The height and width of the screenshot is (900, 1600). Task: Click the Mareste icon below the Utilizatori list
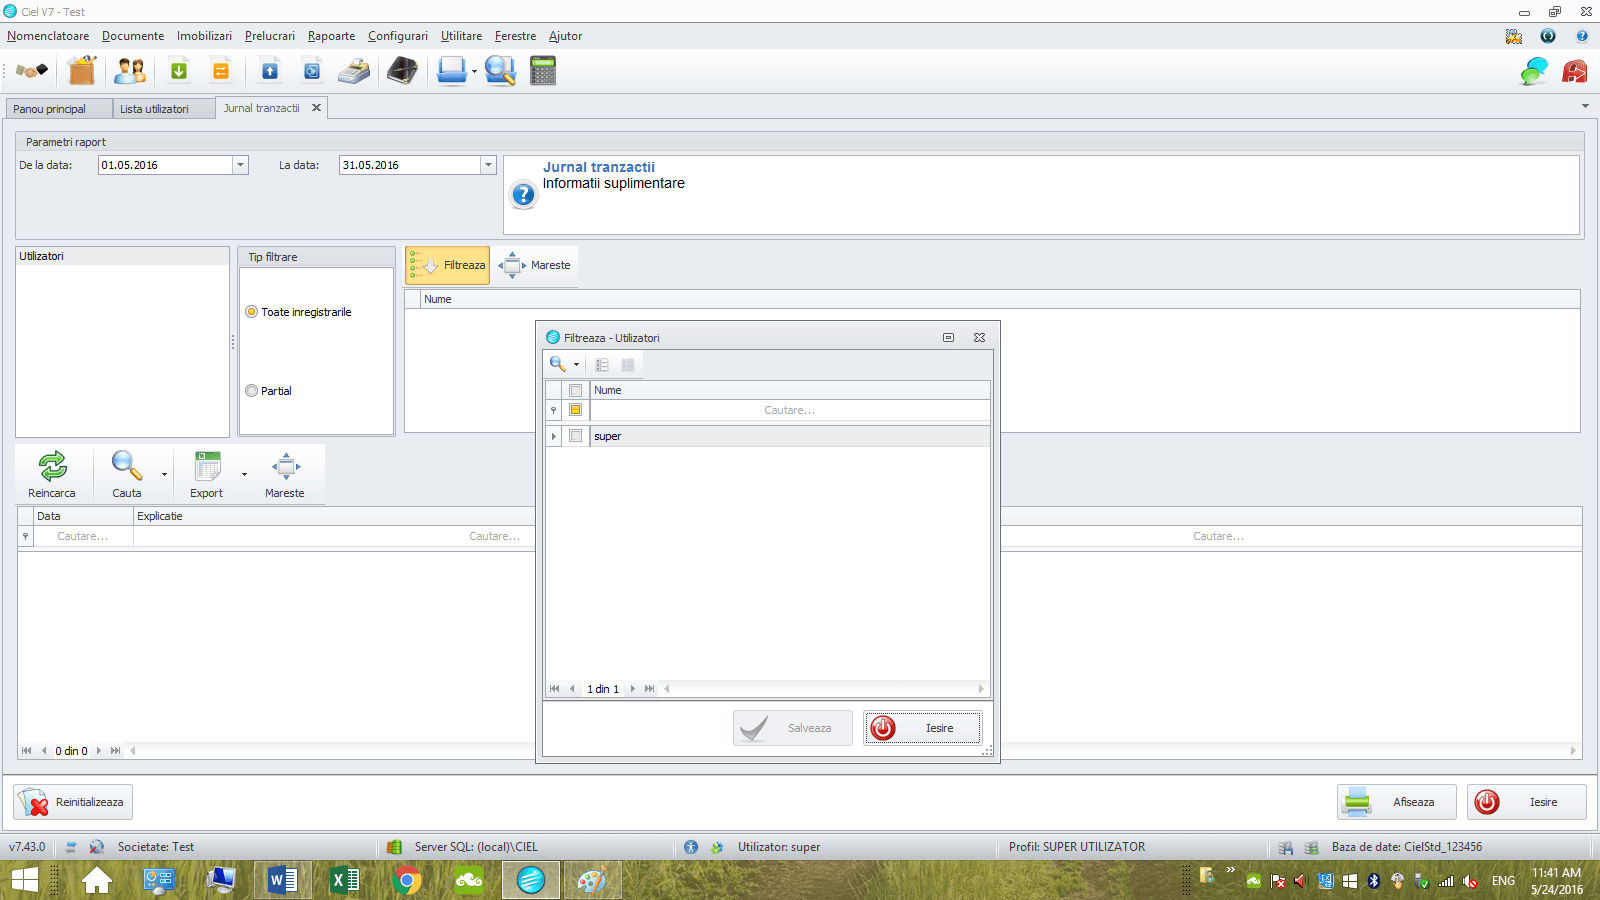point(285,466)
